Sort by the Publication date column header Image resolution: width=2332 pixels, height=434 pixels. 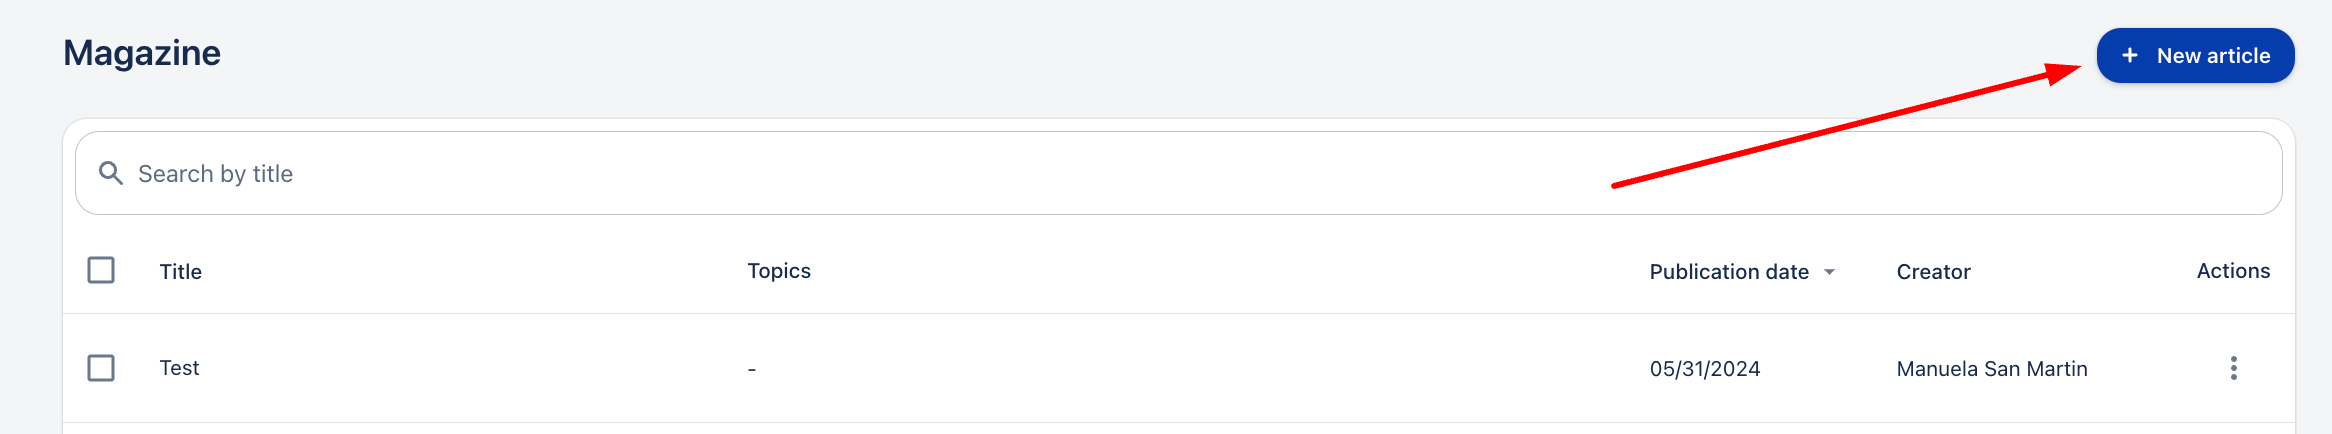click(x=1728, y=272)
